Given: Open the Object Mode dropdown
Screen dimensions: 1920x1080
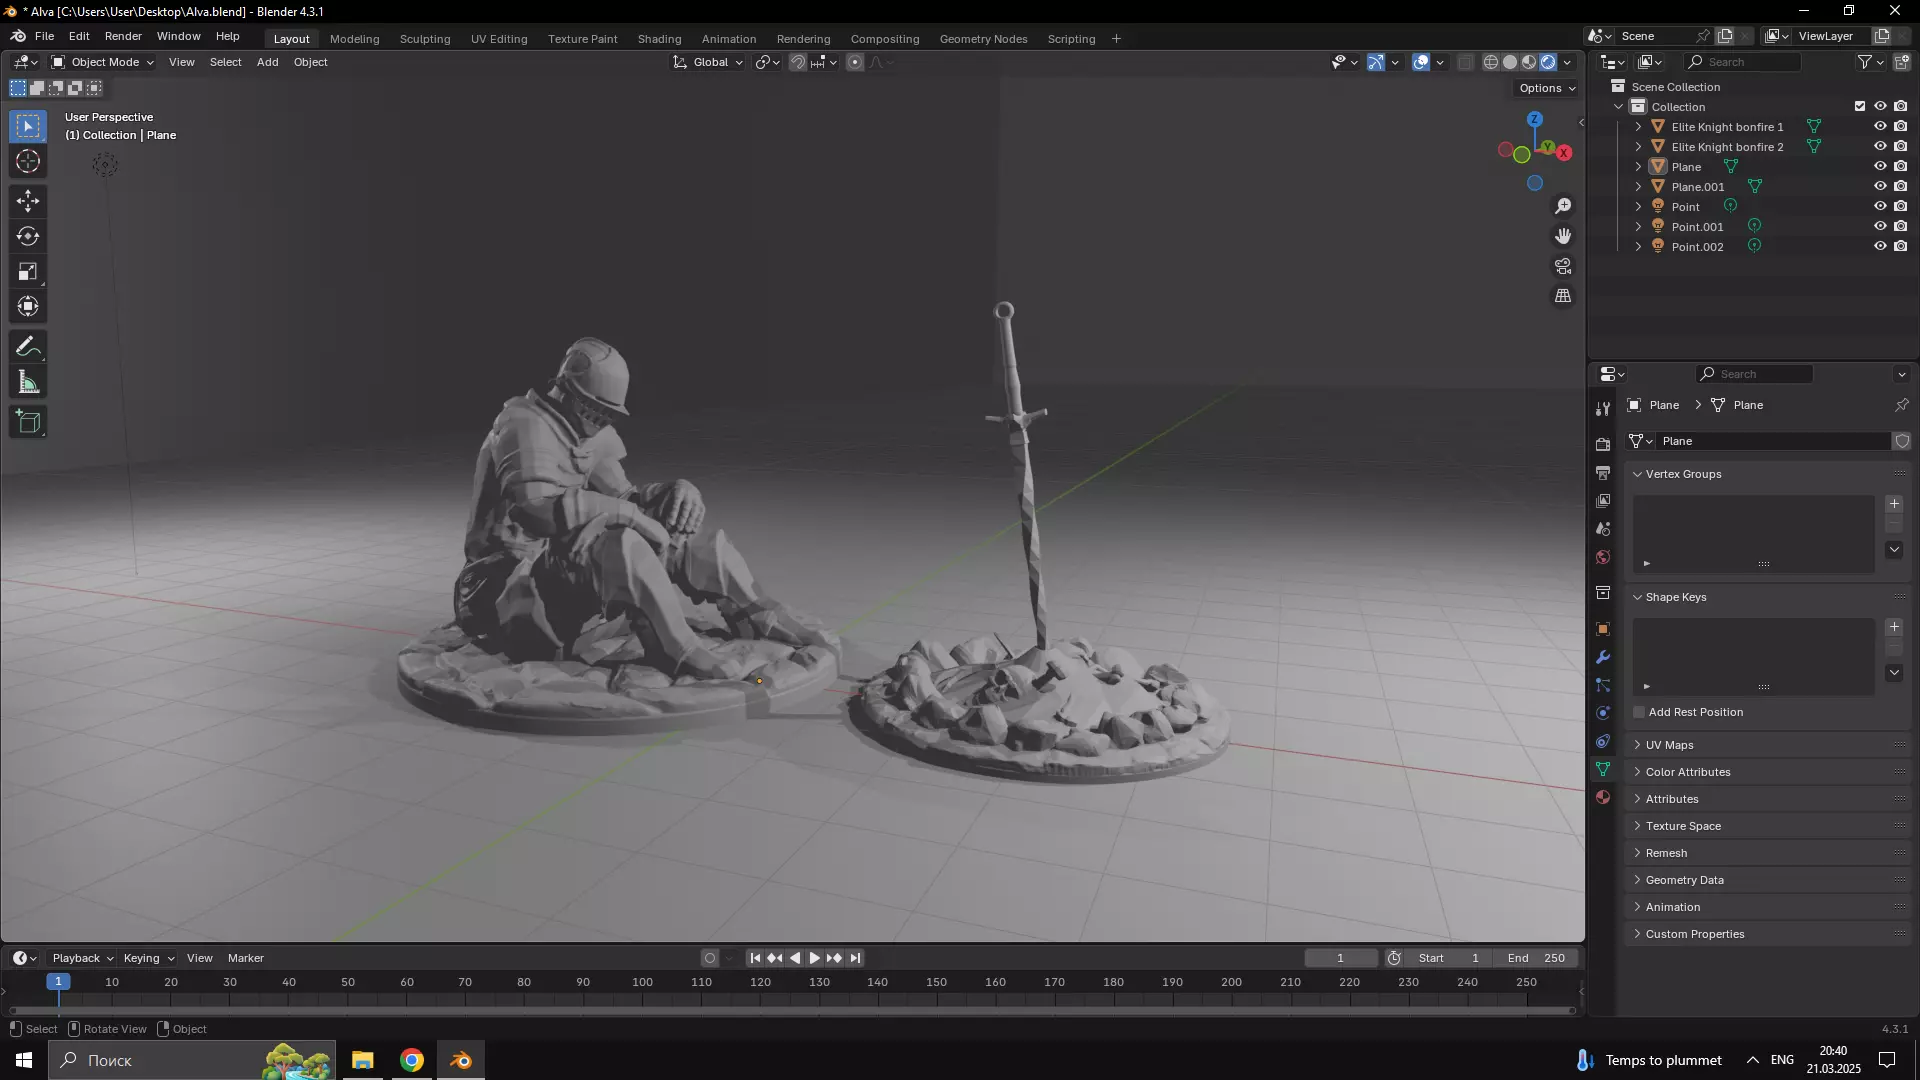Looking at the screenshot, I should pos(103,62).
